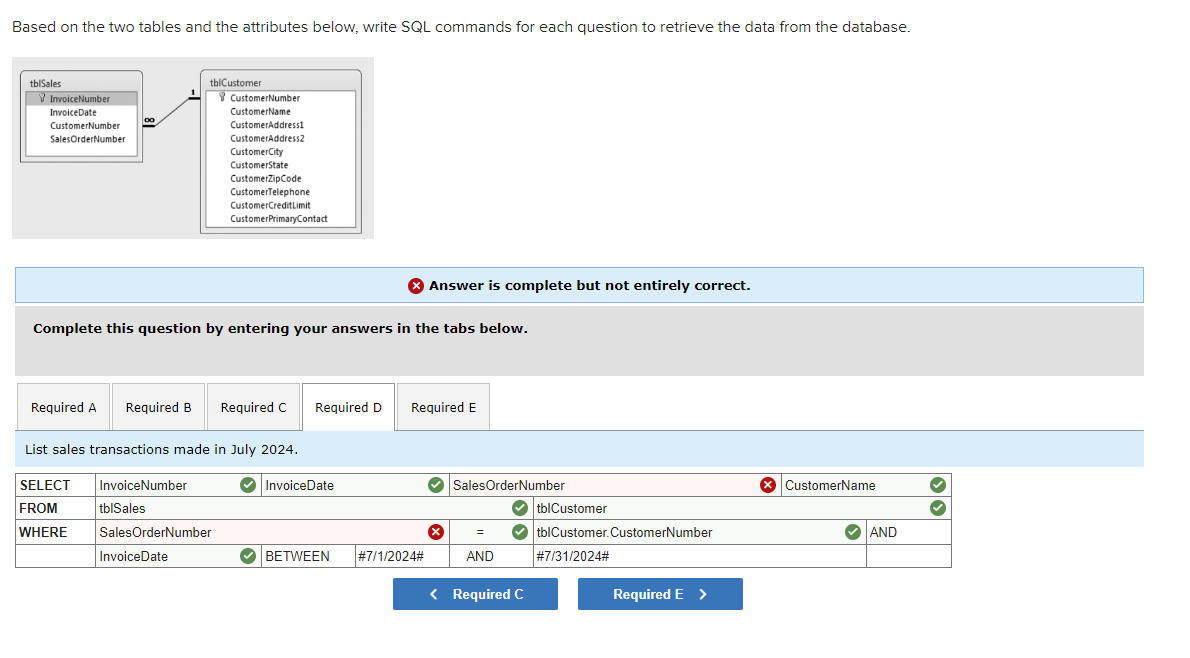Select the Required D tab
1190x658 pixels.
348,408
